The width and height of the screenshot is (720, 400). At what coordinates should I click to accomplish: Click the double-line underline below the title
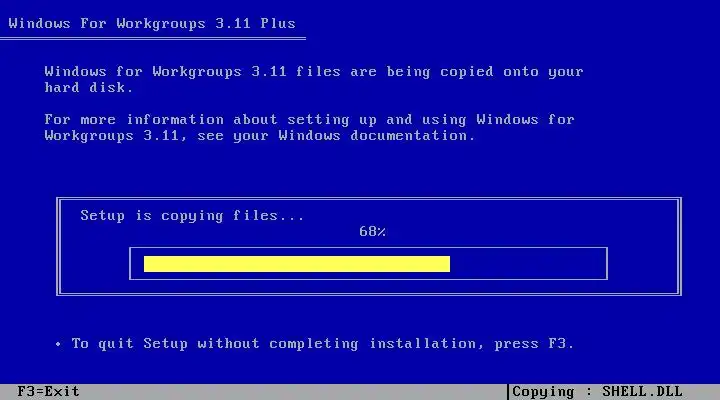tap(153, 39)
